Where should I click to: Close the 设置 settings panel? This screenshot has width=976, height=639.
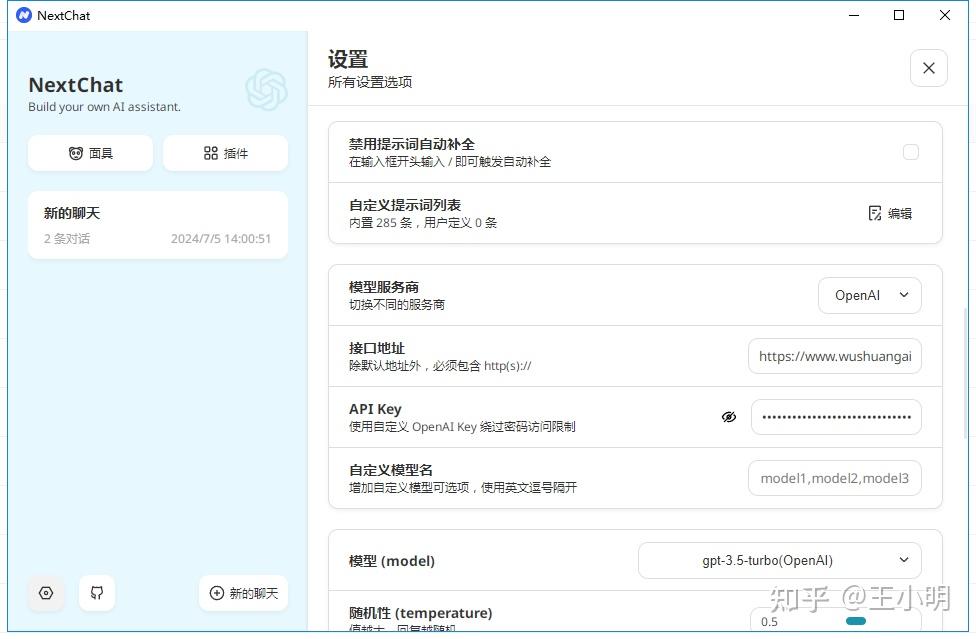pos(928,68)
